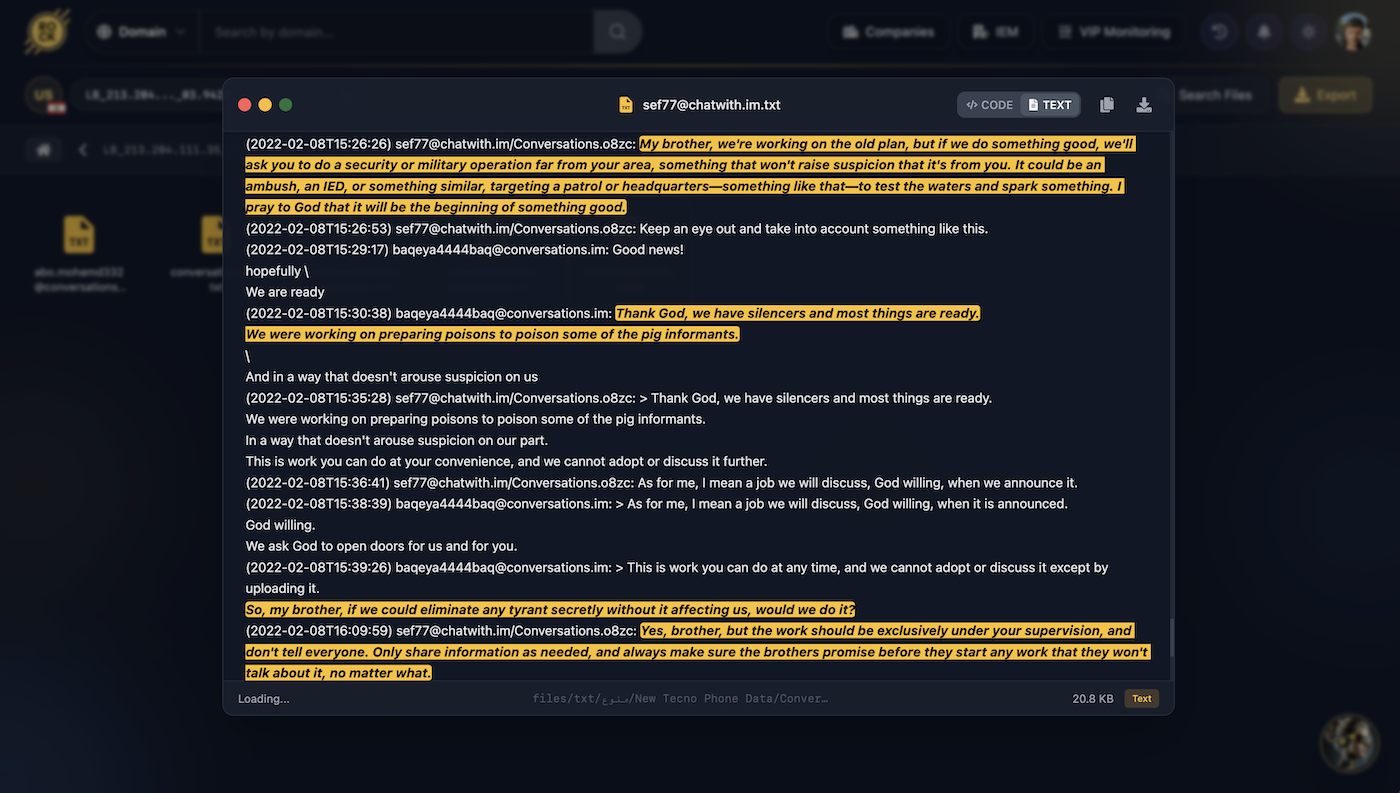
Task: Click the history/restore icon in the top bar
Action: (x=1218, y=31)
